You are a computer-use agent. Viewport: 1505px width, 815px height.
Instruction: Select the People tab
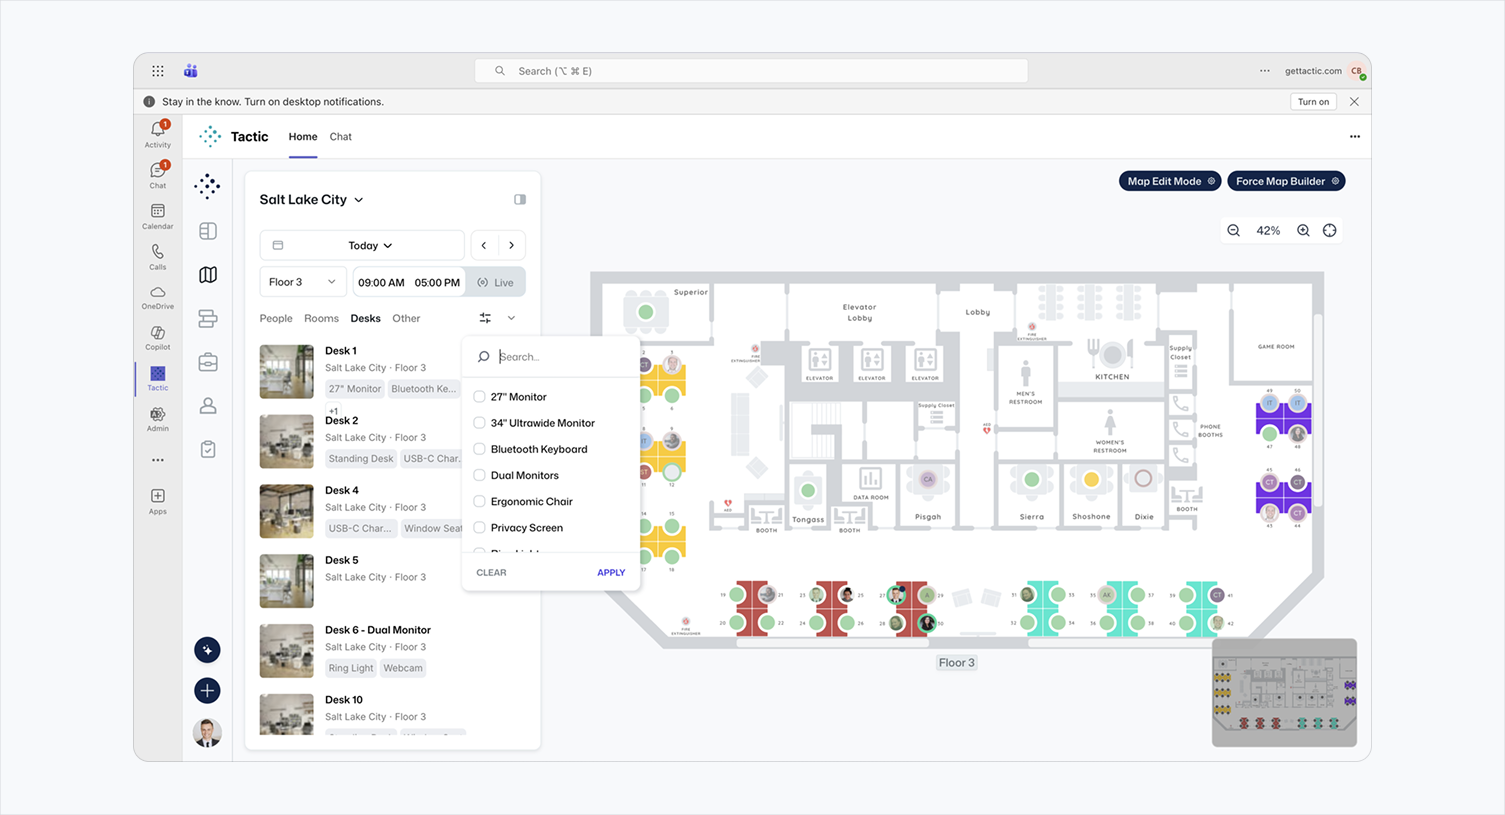coord(276,318)
